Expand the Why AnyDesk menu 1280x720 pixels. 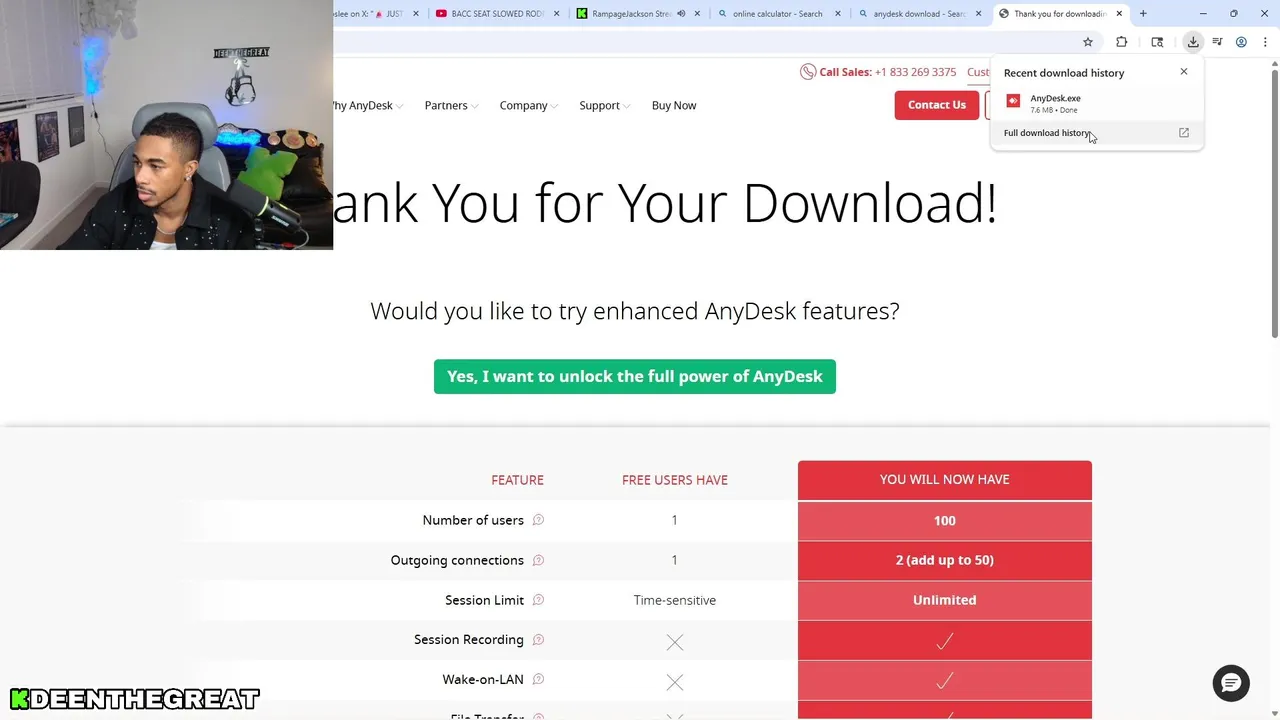(x=365, y=106)
